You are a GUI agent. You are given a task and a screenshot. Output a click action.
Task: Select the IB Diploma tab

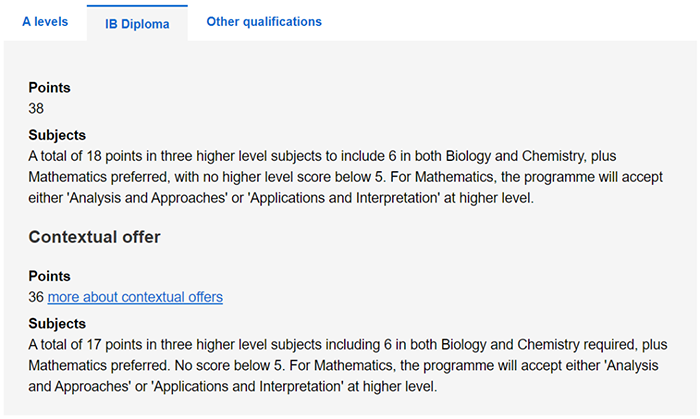click(x=136, y=23)
